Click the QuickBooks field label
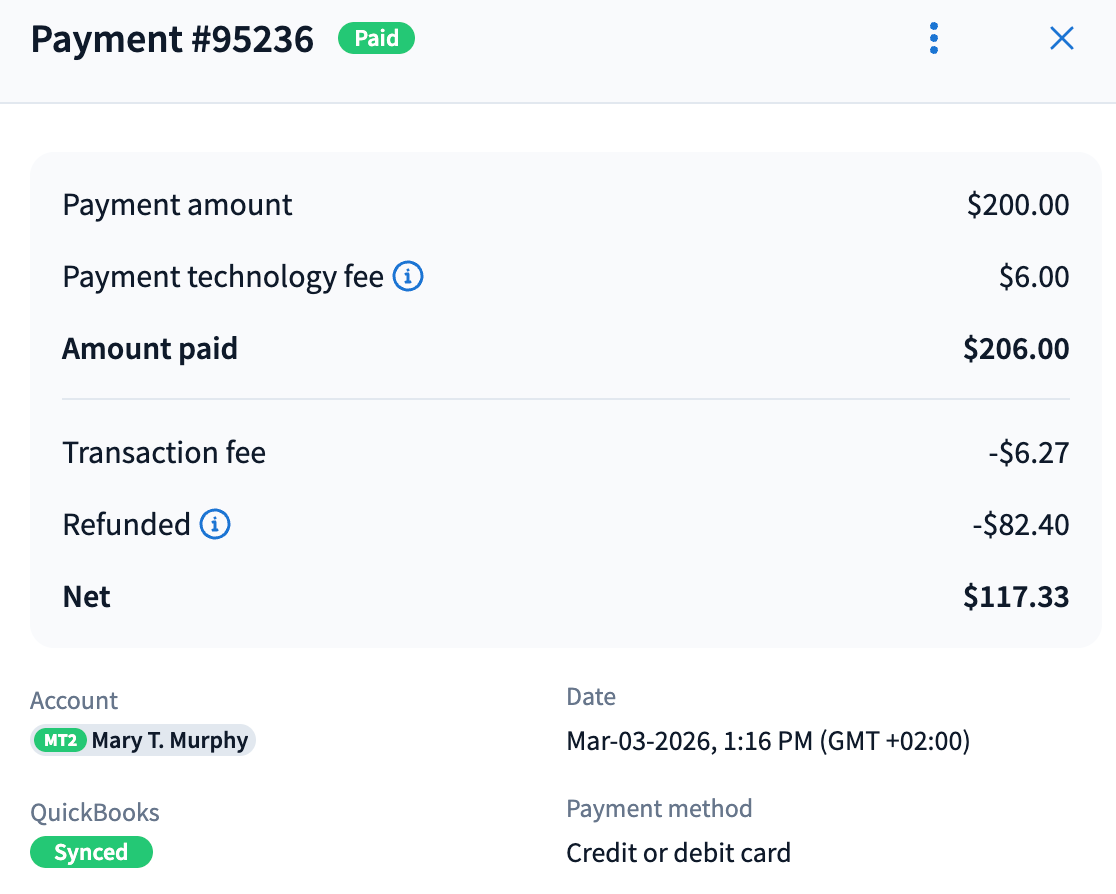 click(x=95, y=813)
